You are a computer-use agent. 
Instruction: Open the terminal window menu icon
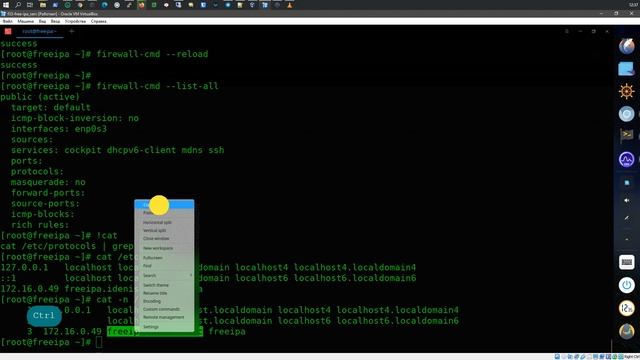[567, 31]
